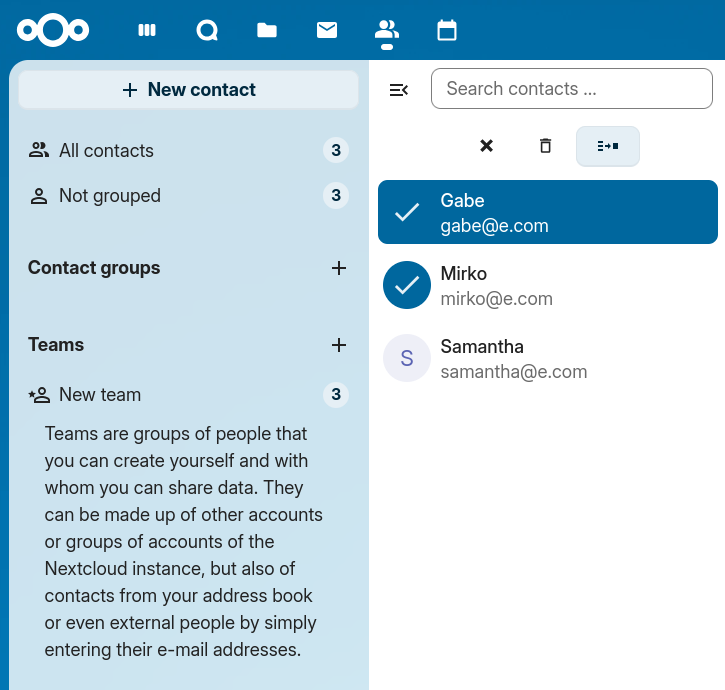Click the Nextcloud logo

[53, 30]
